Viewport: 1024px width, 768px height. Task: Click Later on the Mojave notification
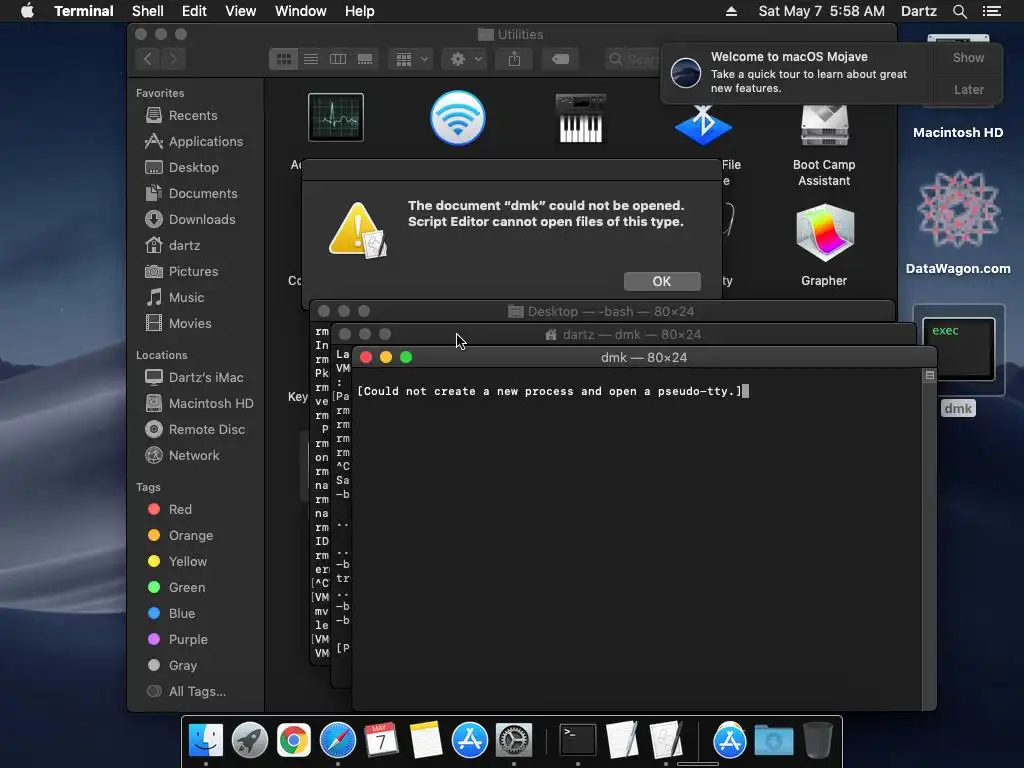pos(968,89)
